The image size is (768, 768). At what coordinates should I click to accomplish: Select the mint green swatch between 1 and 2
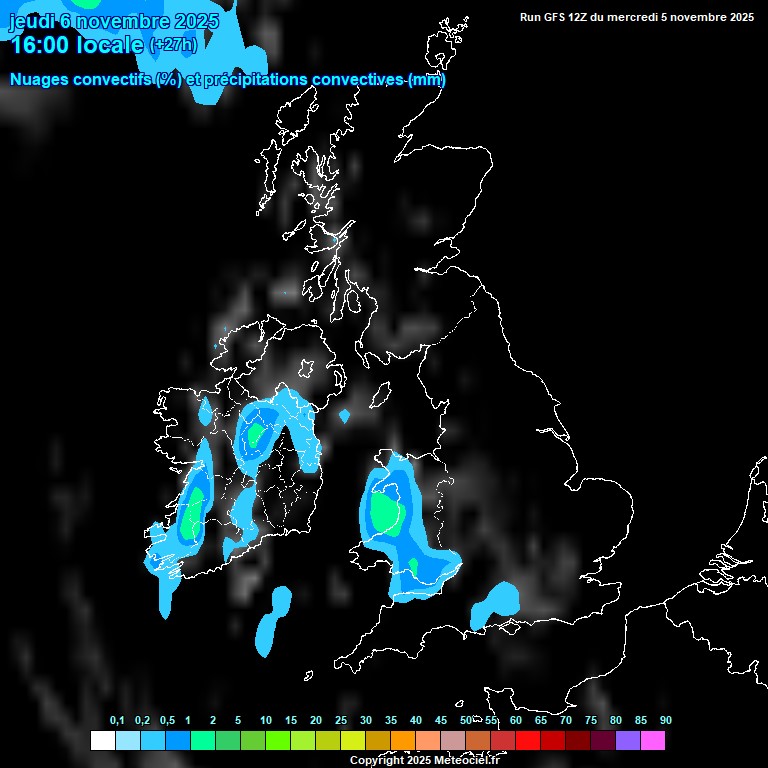click(202, 740)
